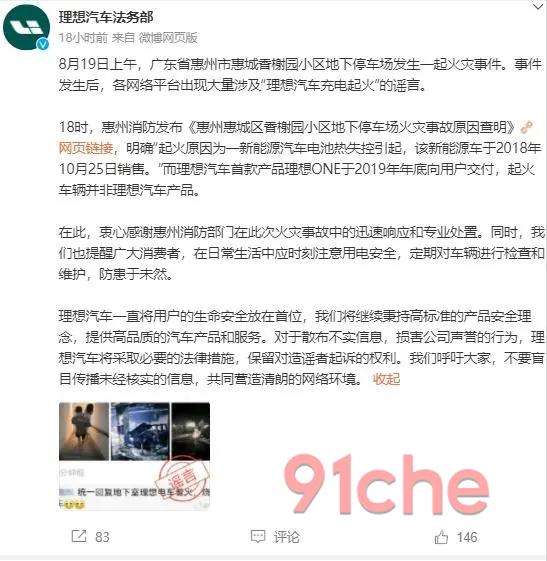This screenshot has width=547, height=561.
Task: Open the dark smoky garage thumbnail
Action: (x=190, y=431)
